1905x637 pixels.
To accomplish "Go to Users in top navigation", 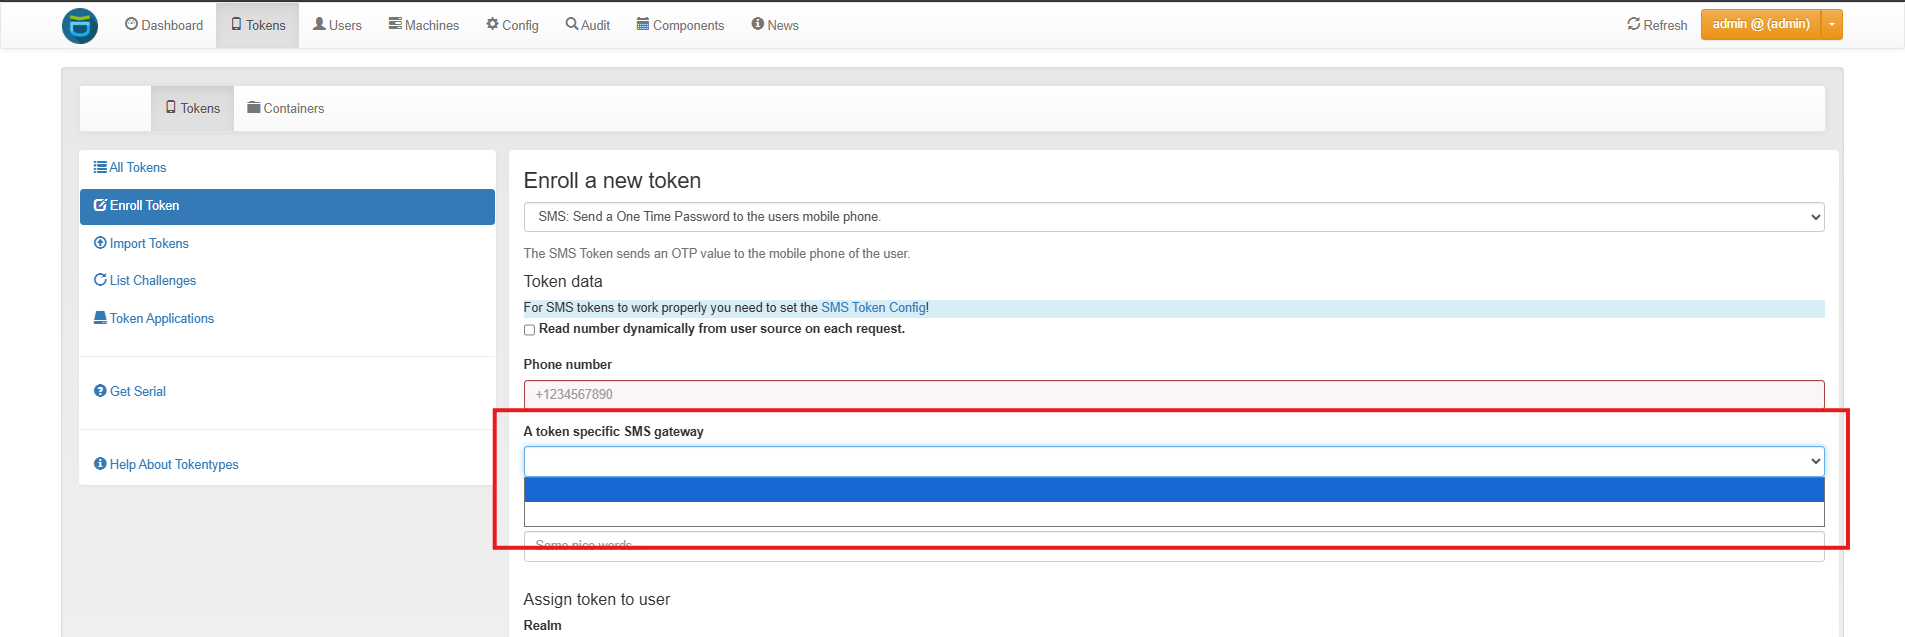I will pyautogui.click(x=337, y=25).
